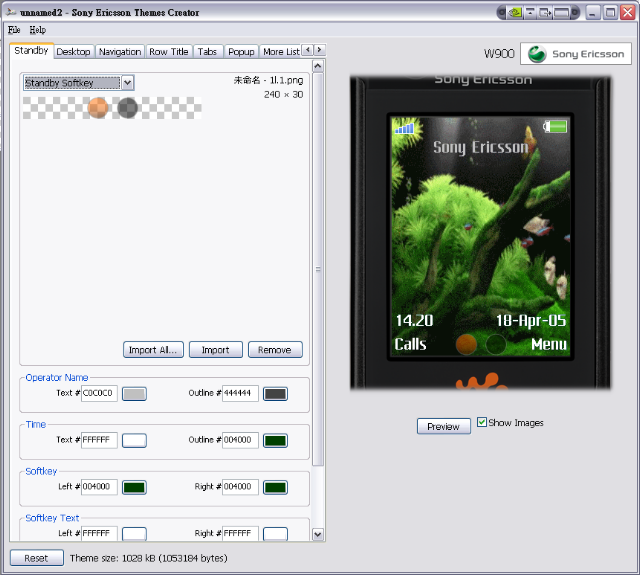
Task: Click the Reset button
Action: [37, 558]
